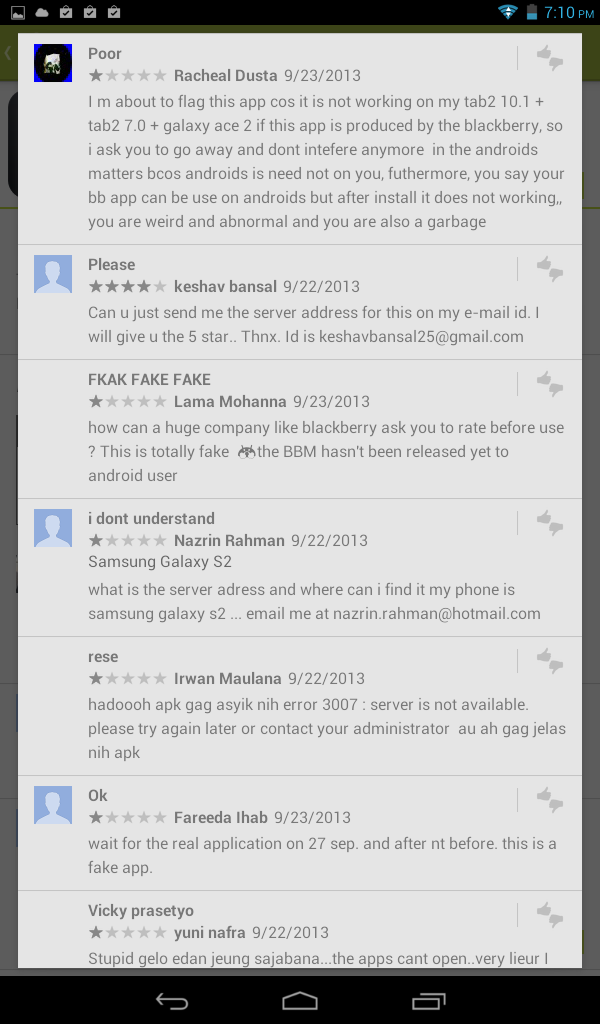
Task: Open Racheal Dusta's profile picture
Action: coord(53,63)
